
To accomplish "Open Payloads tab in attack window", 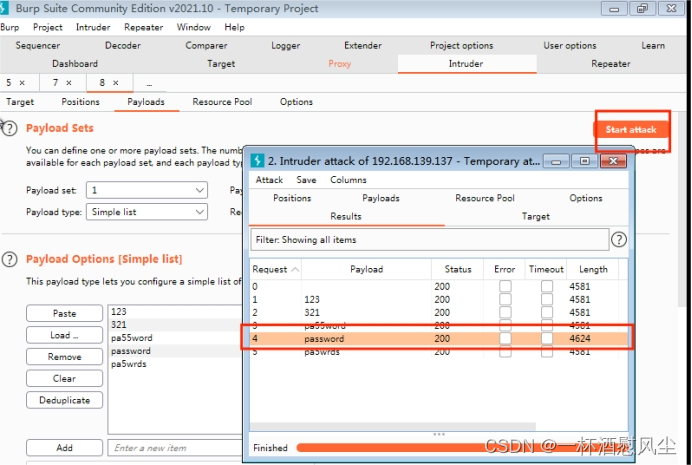I will click(381, 198).
